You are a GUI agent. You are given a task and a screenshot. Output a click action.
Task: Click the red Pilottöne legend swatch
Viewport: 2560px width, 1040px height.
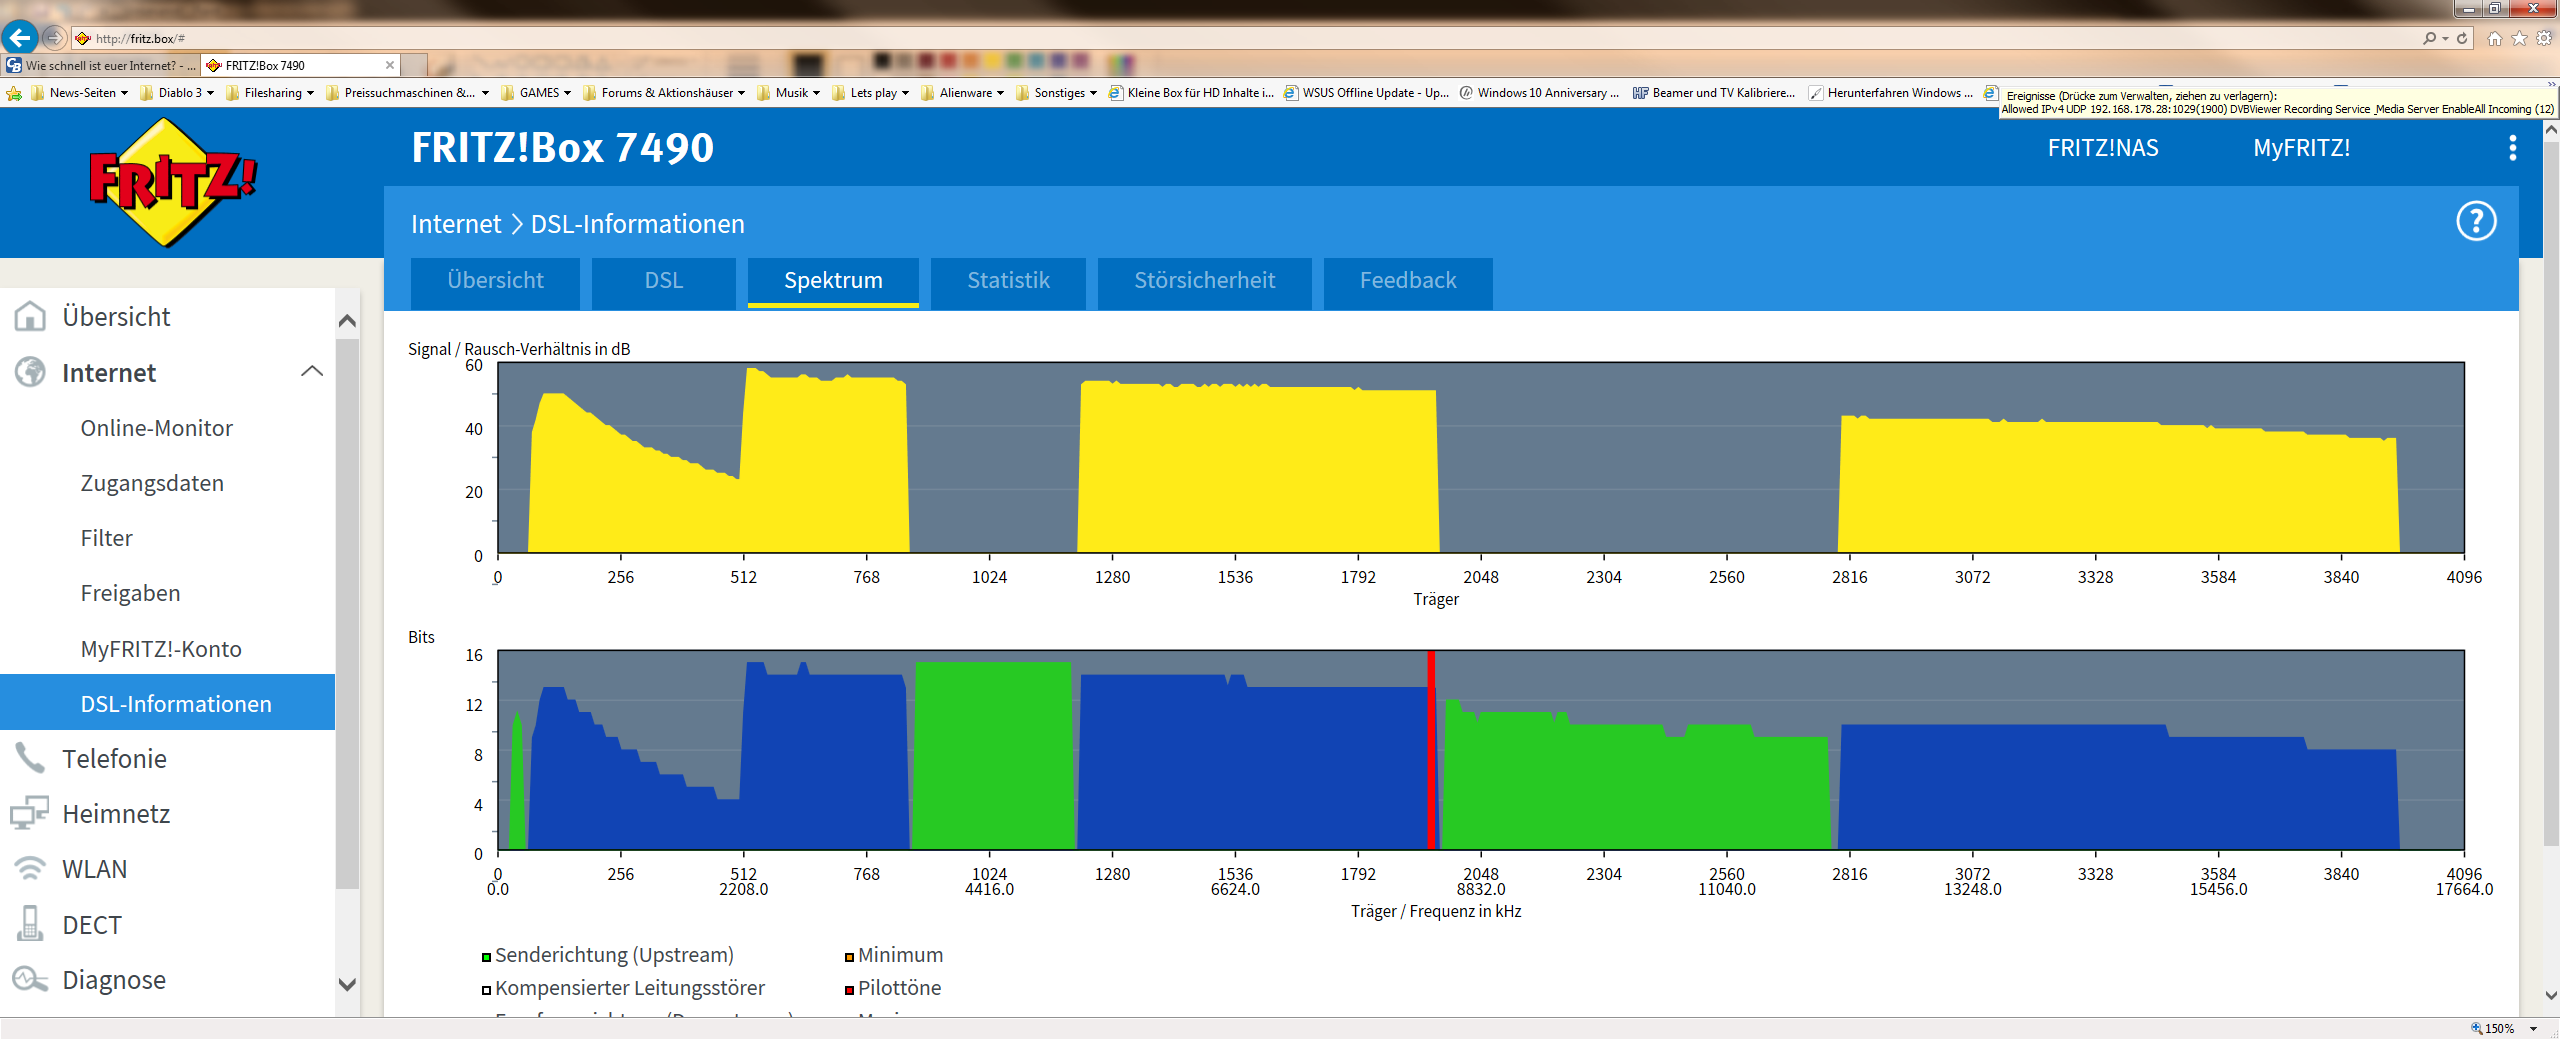pos(849,990)
